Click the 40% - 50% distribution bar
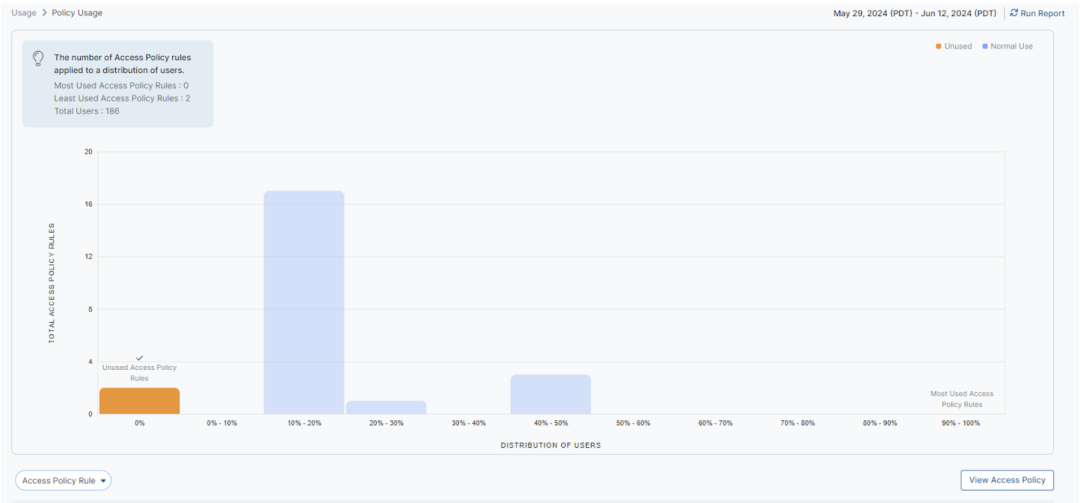Image resolution: width=1080 pixels, height=503 pixels. tap(550, 394)
